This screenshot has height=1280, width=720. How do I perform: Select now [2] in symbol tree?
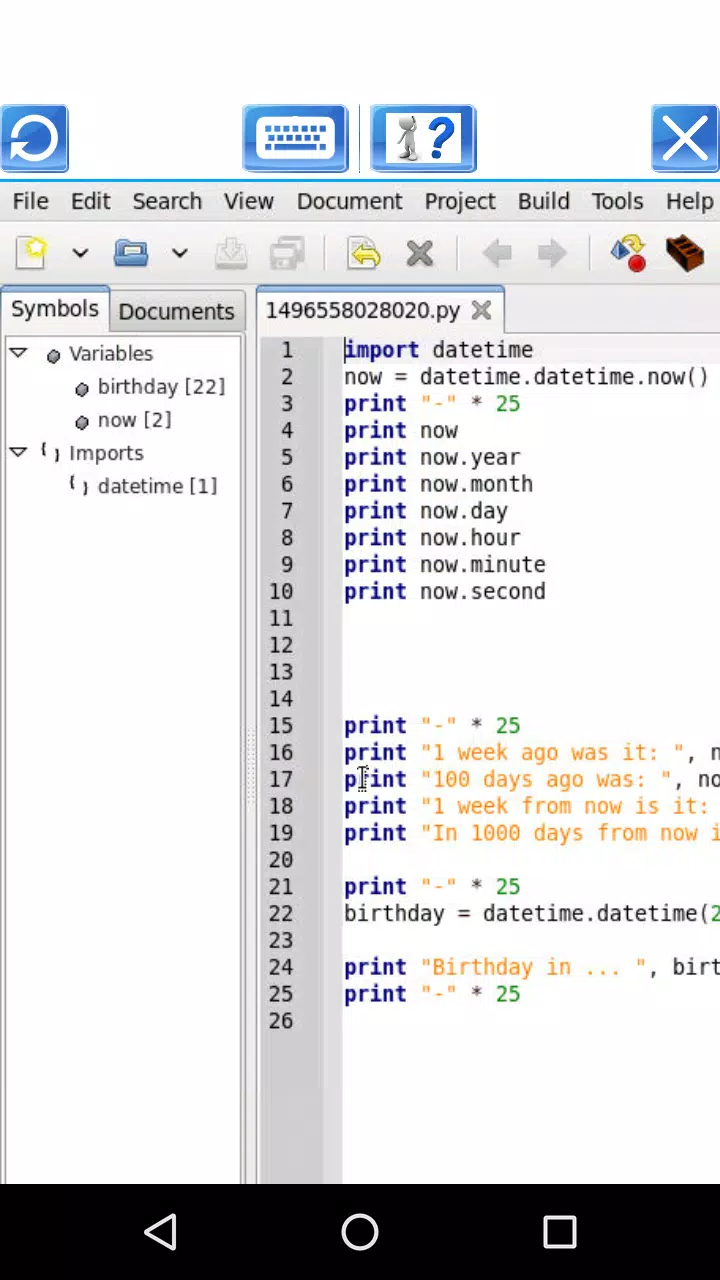(134, 420)
